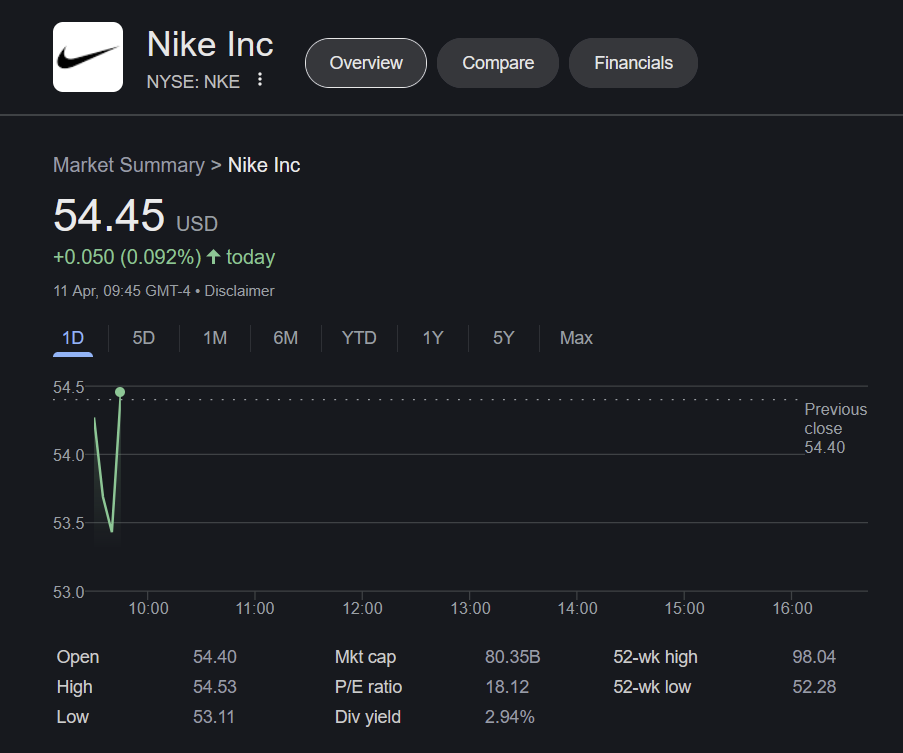Image resolution: width=903 pixels, height=753 pixels.
Task: Click the 52-wk high label
Action: coord(655,657)
